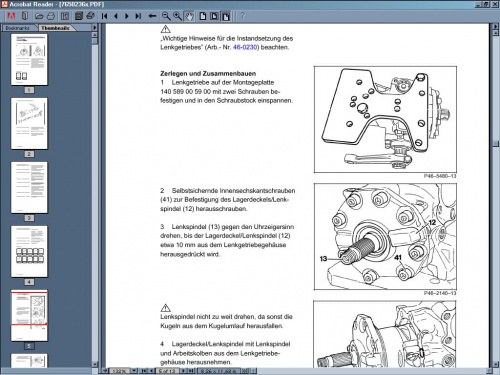
Task: Select page 2 thumbnail
Action: [x=29, y=124]
